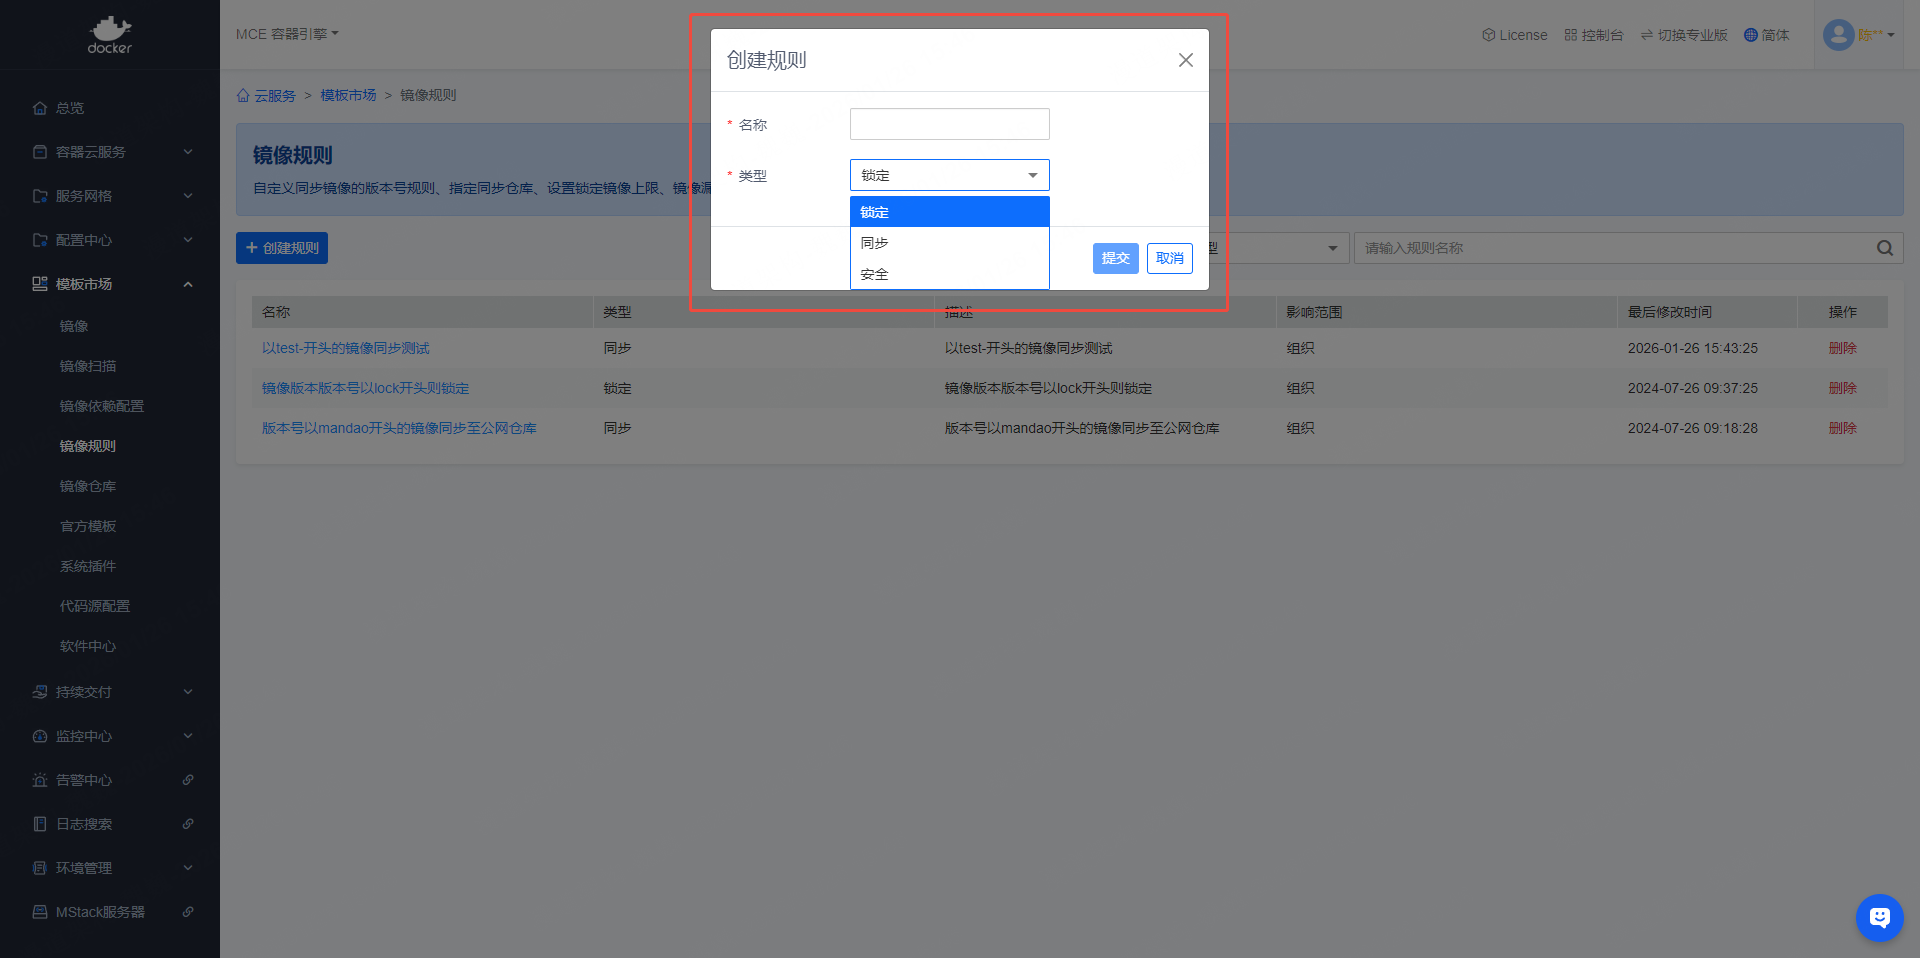
Task: Open 镜像仓库 in the sidebar
Action: coord(88,486)
